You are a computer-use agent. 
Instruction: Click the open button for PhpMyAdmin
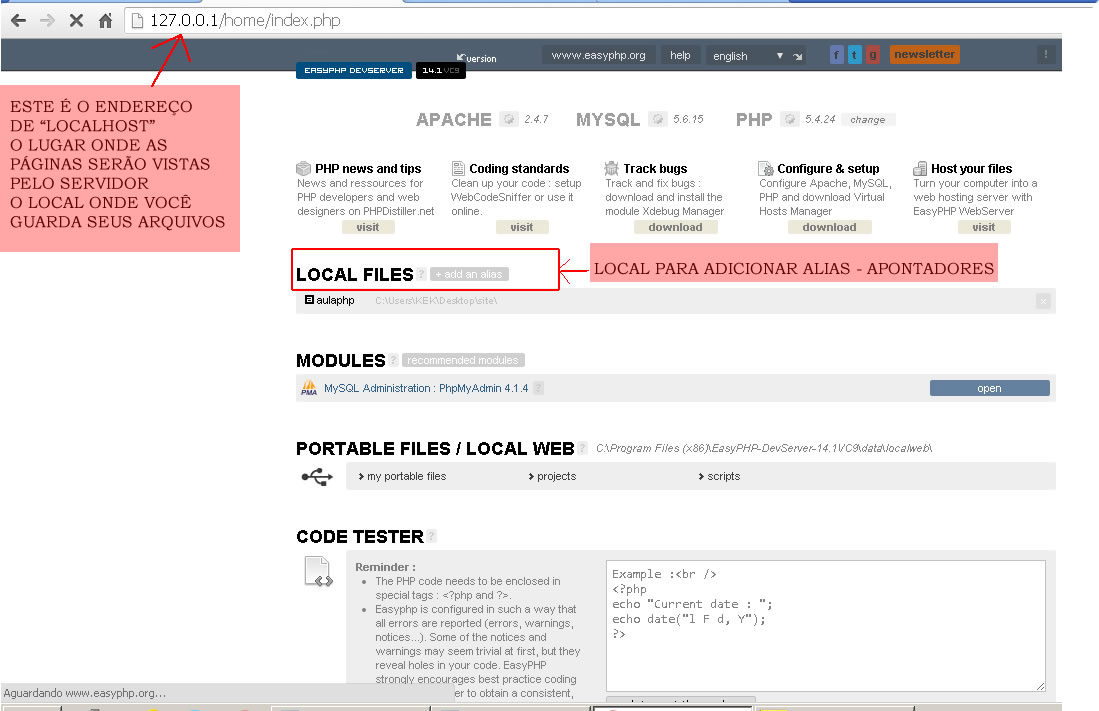(989, 388)
